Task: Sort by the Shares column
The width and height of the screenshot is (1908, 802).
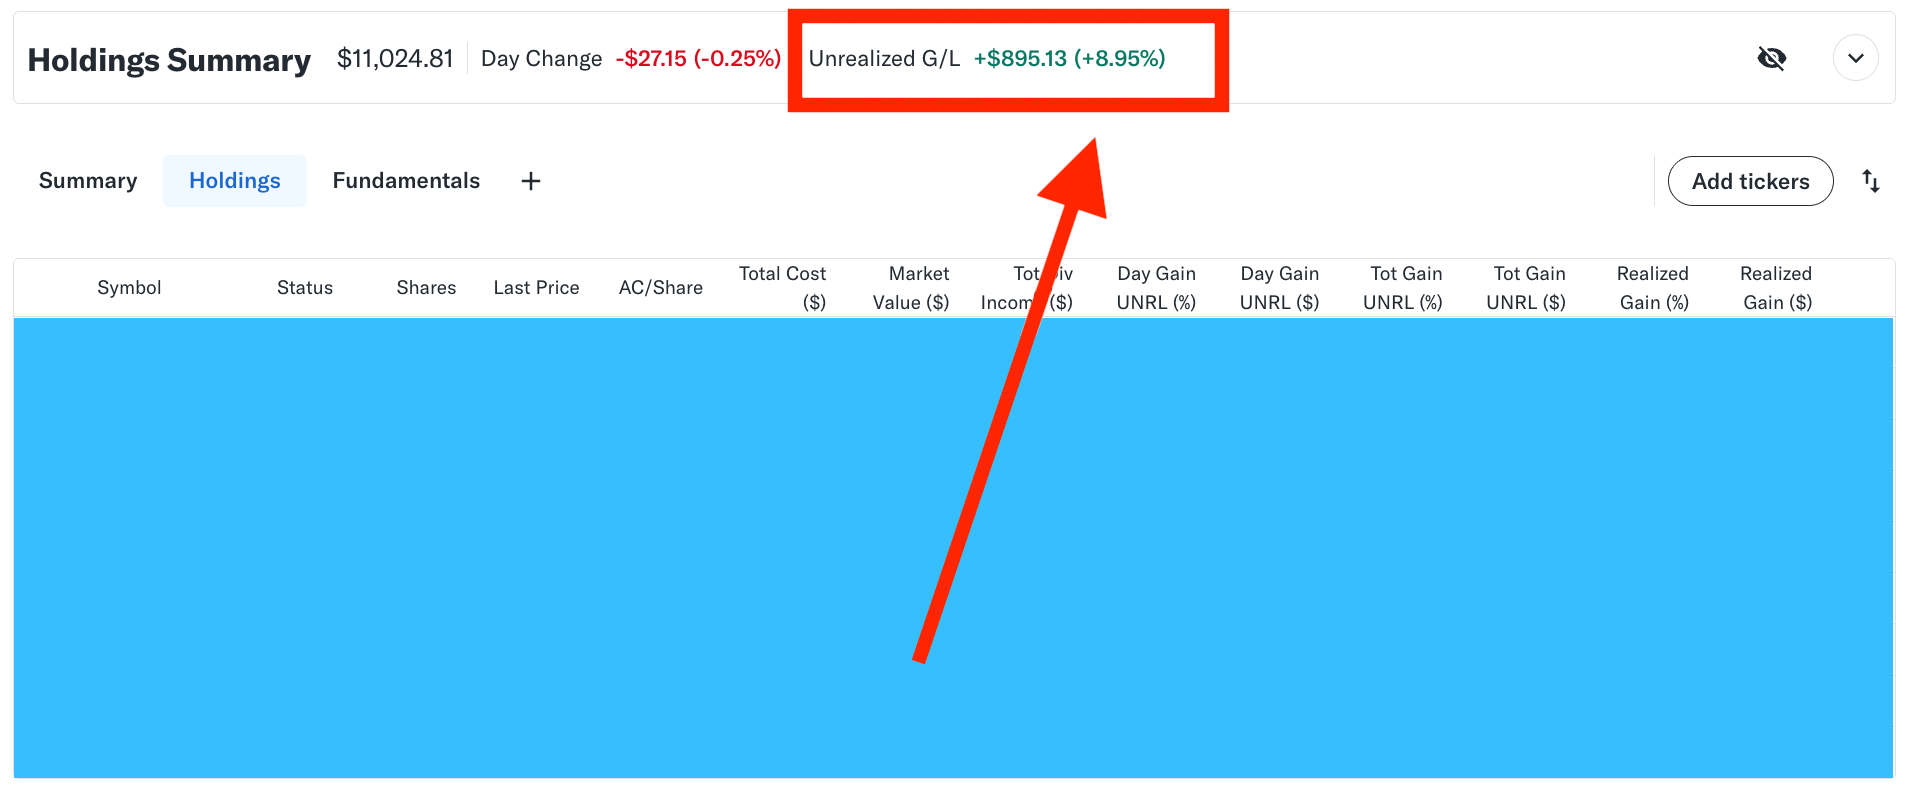Action: 426,288
